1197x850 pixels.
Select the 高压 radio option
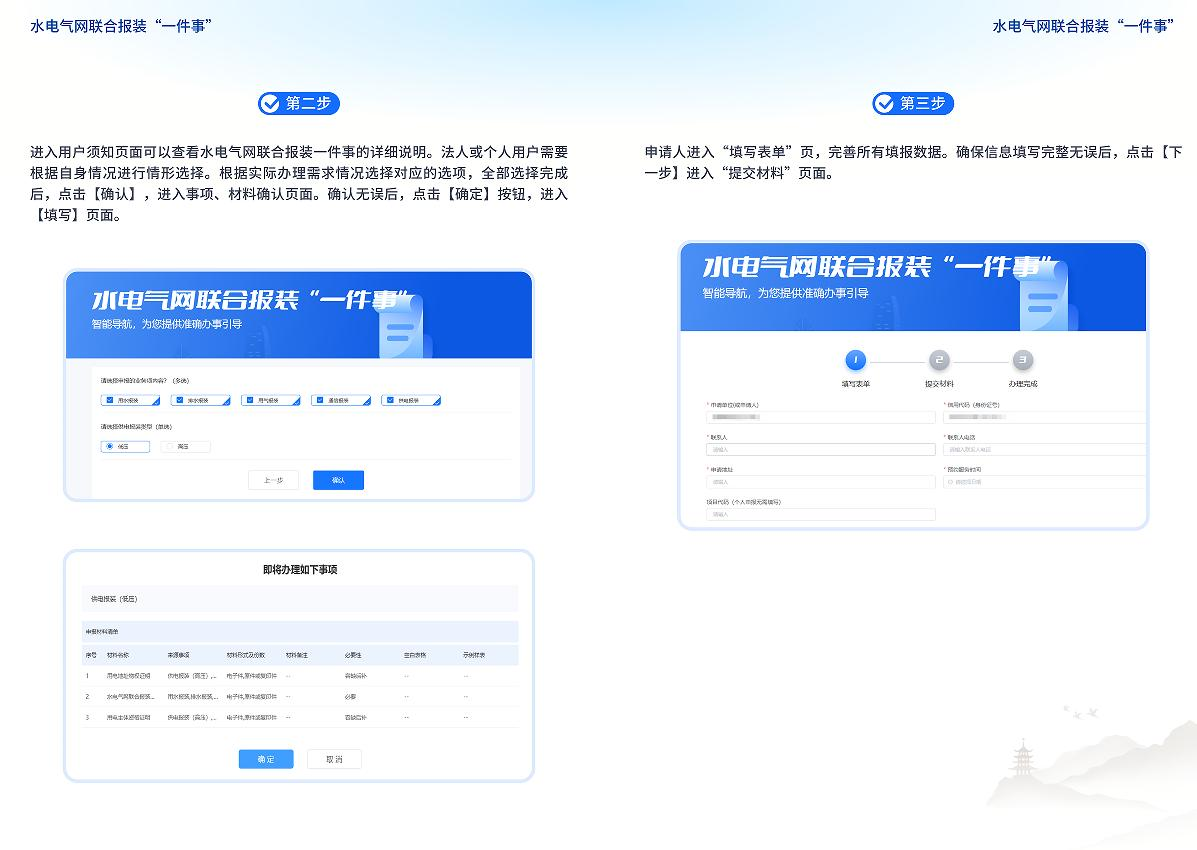pos(170,447)
